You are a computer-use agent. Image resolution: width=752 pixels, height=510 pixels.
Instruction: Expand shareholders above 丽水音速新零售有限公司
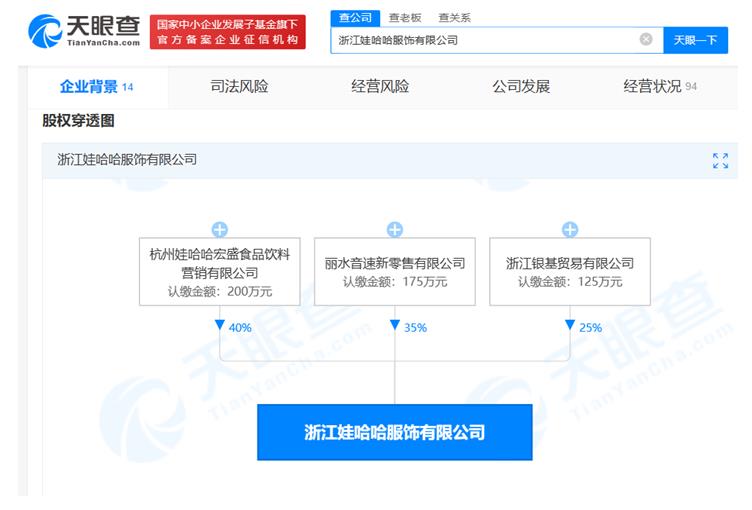click(395, 229)
